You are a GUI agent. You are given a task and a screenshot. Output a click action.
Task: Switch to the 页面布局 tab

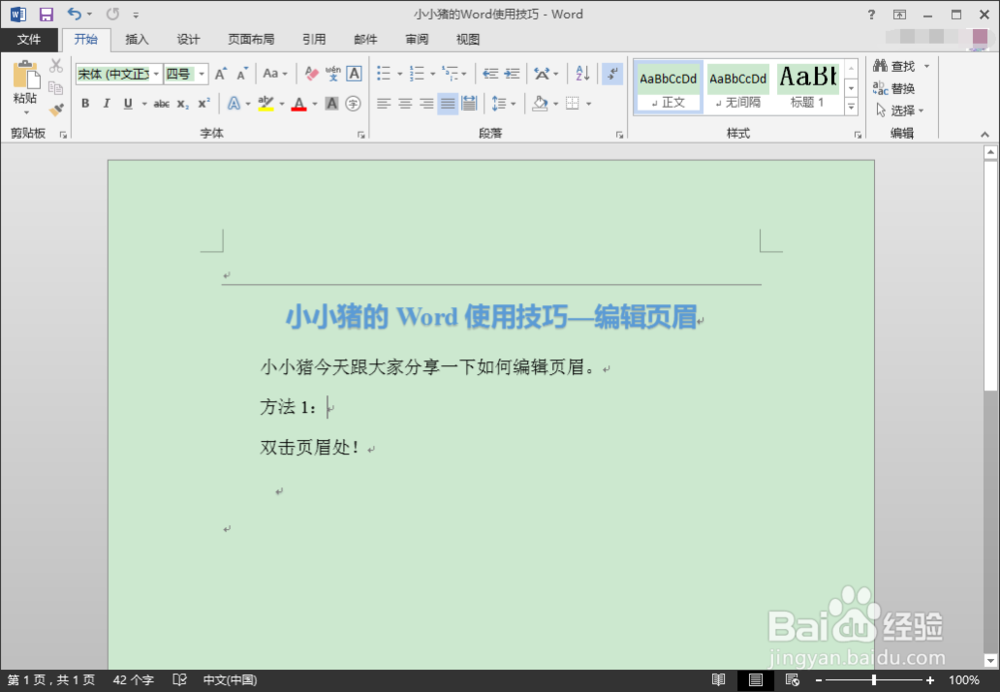coord(251,40)
